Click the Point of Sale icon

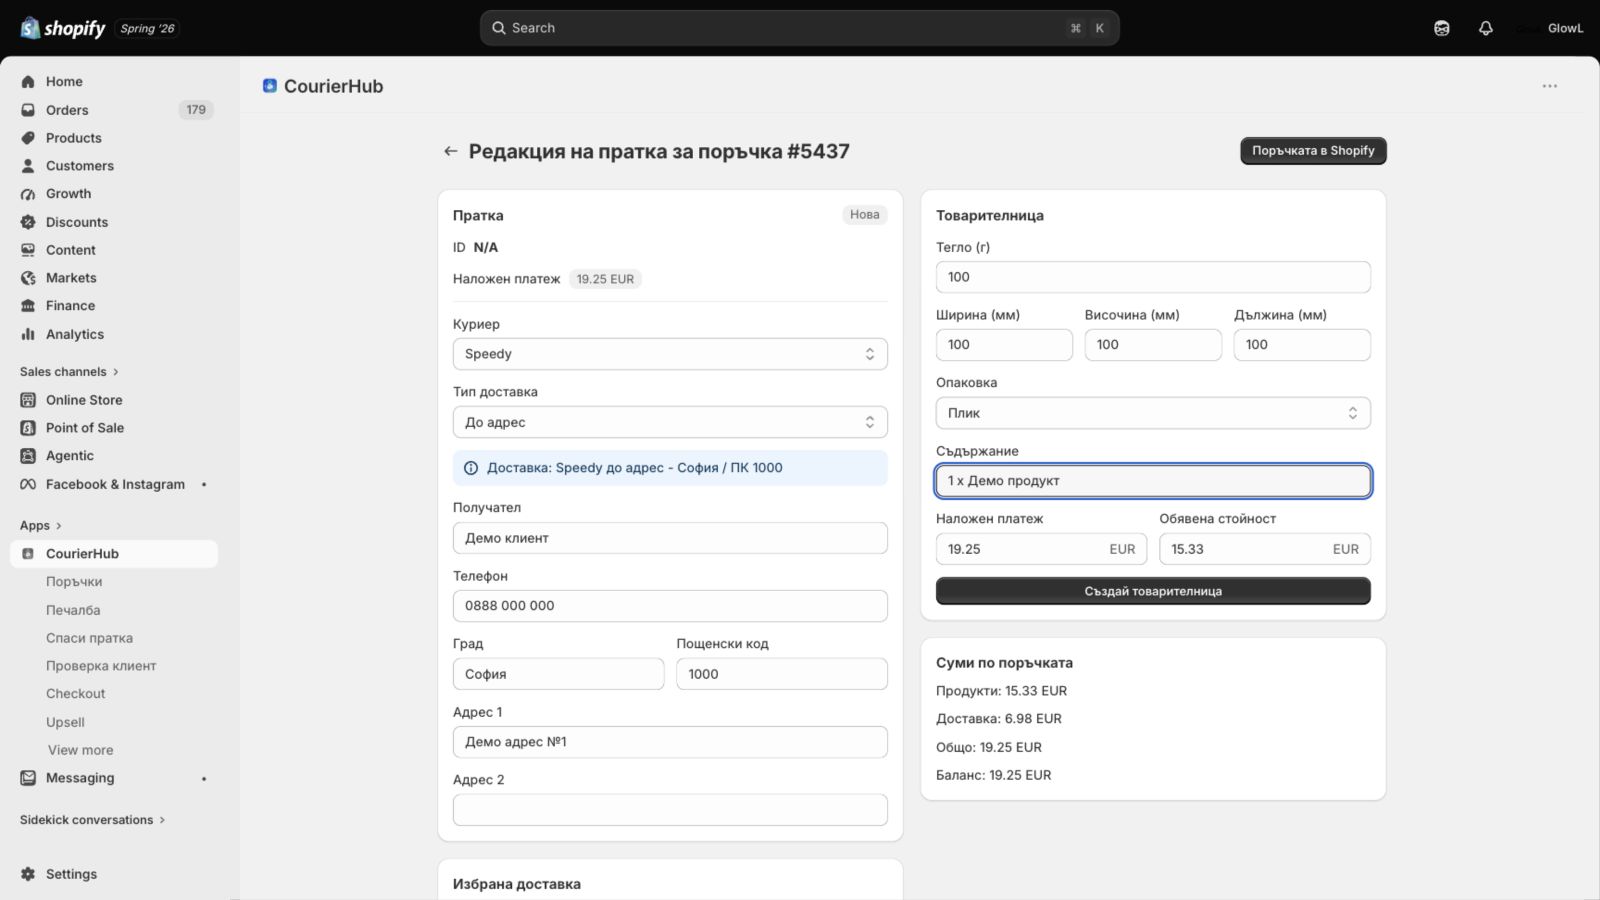tap(28, 428)
